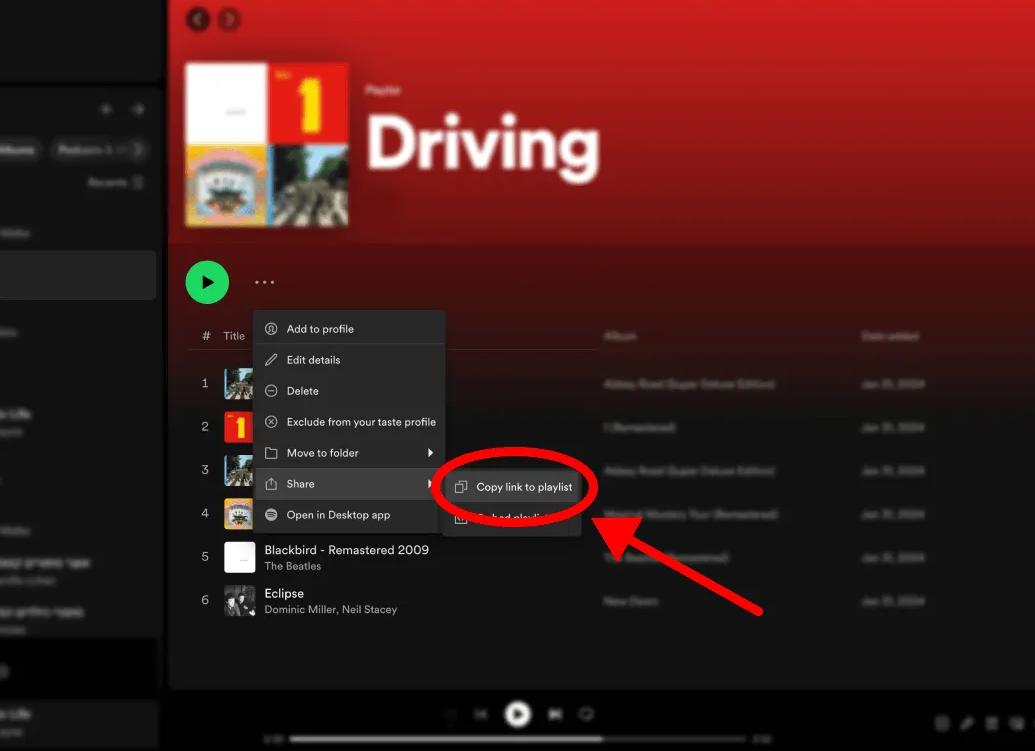Select Exclude from your taste profile
This screenshot has height=751, width=1035.
(x=360, y=422)
